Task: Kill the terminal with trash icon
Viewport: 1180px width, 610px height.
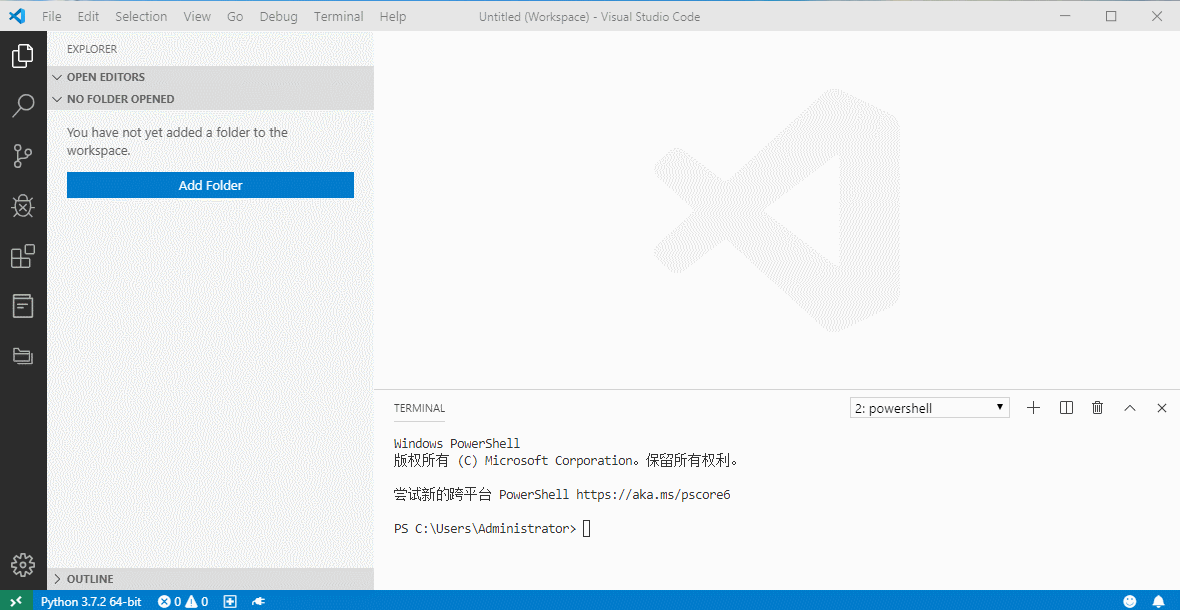Action: [1098, 408]
